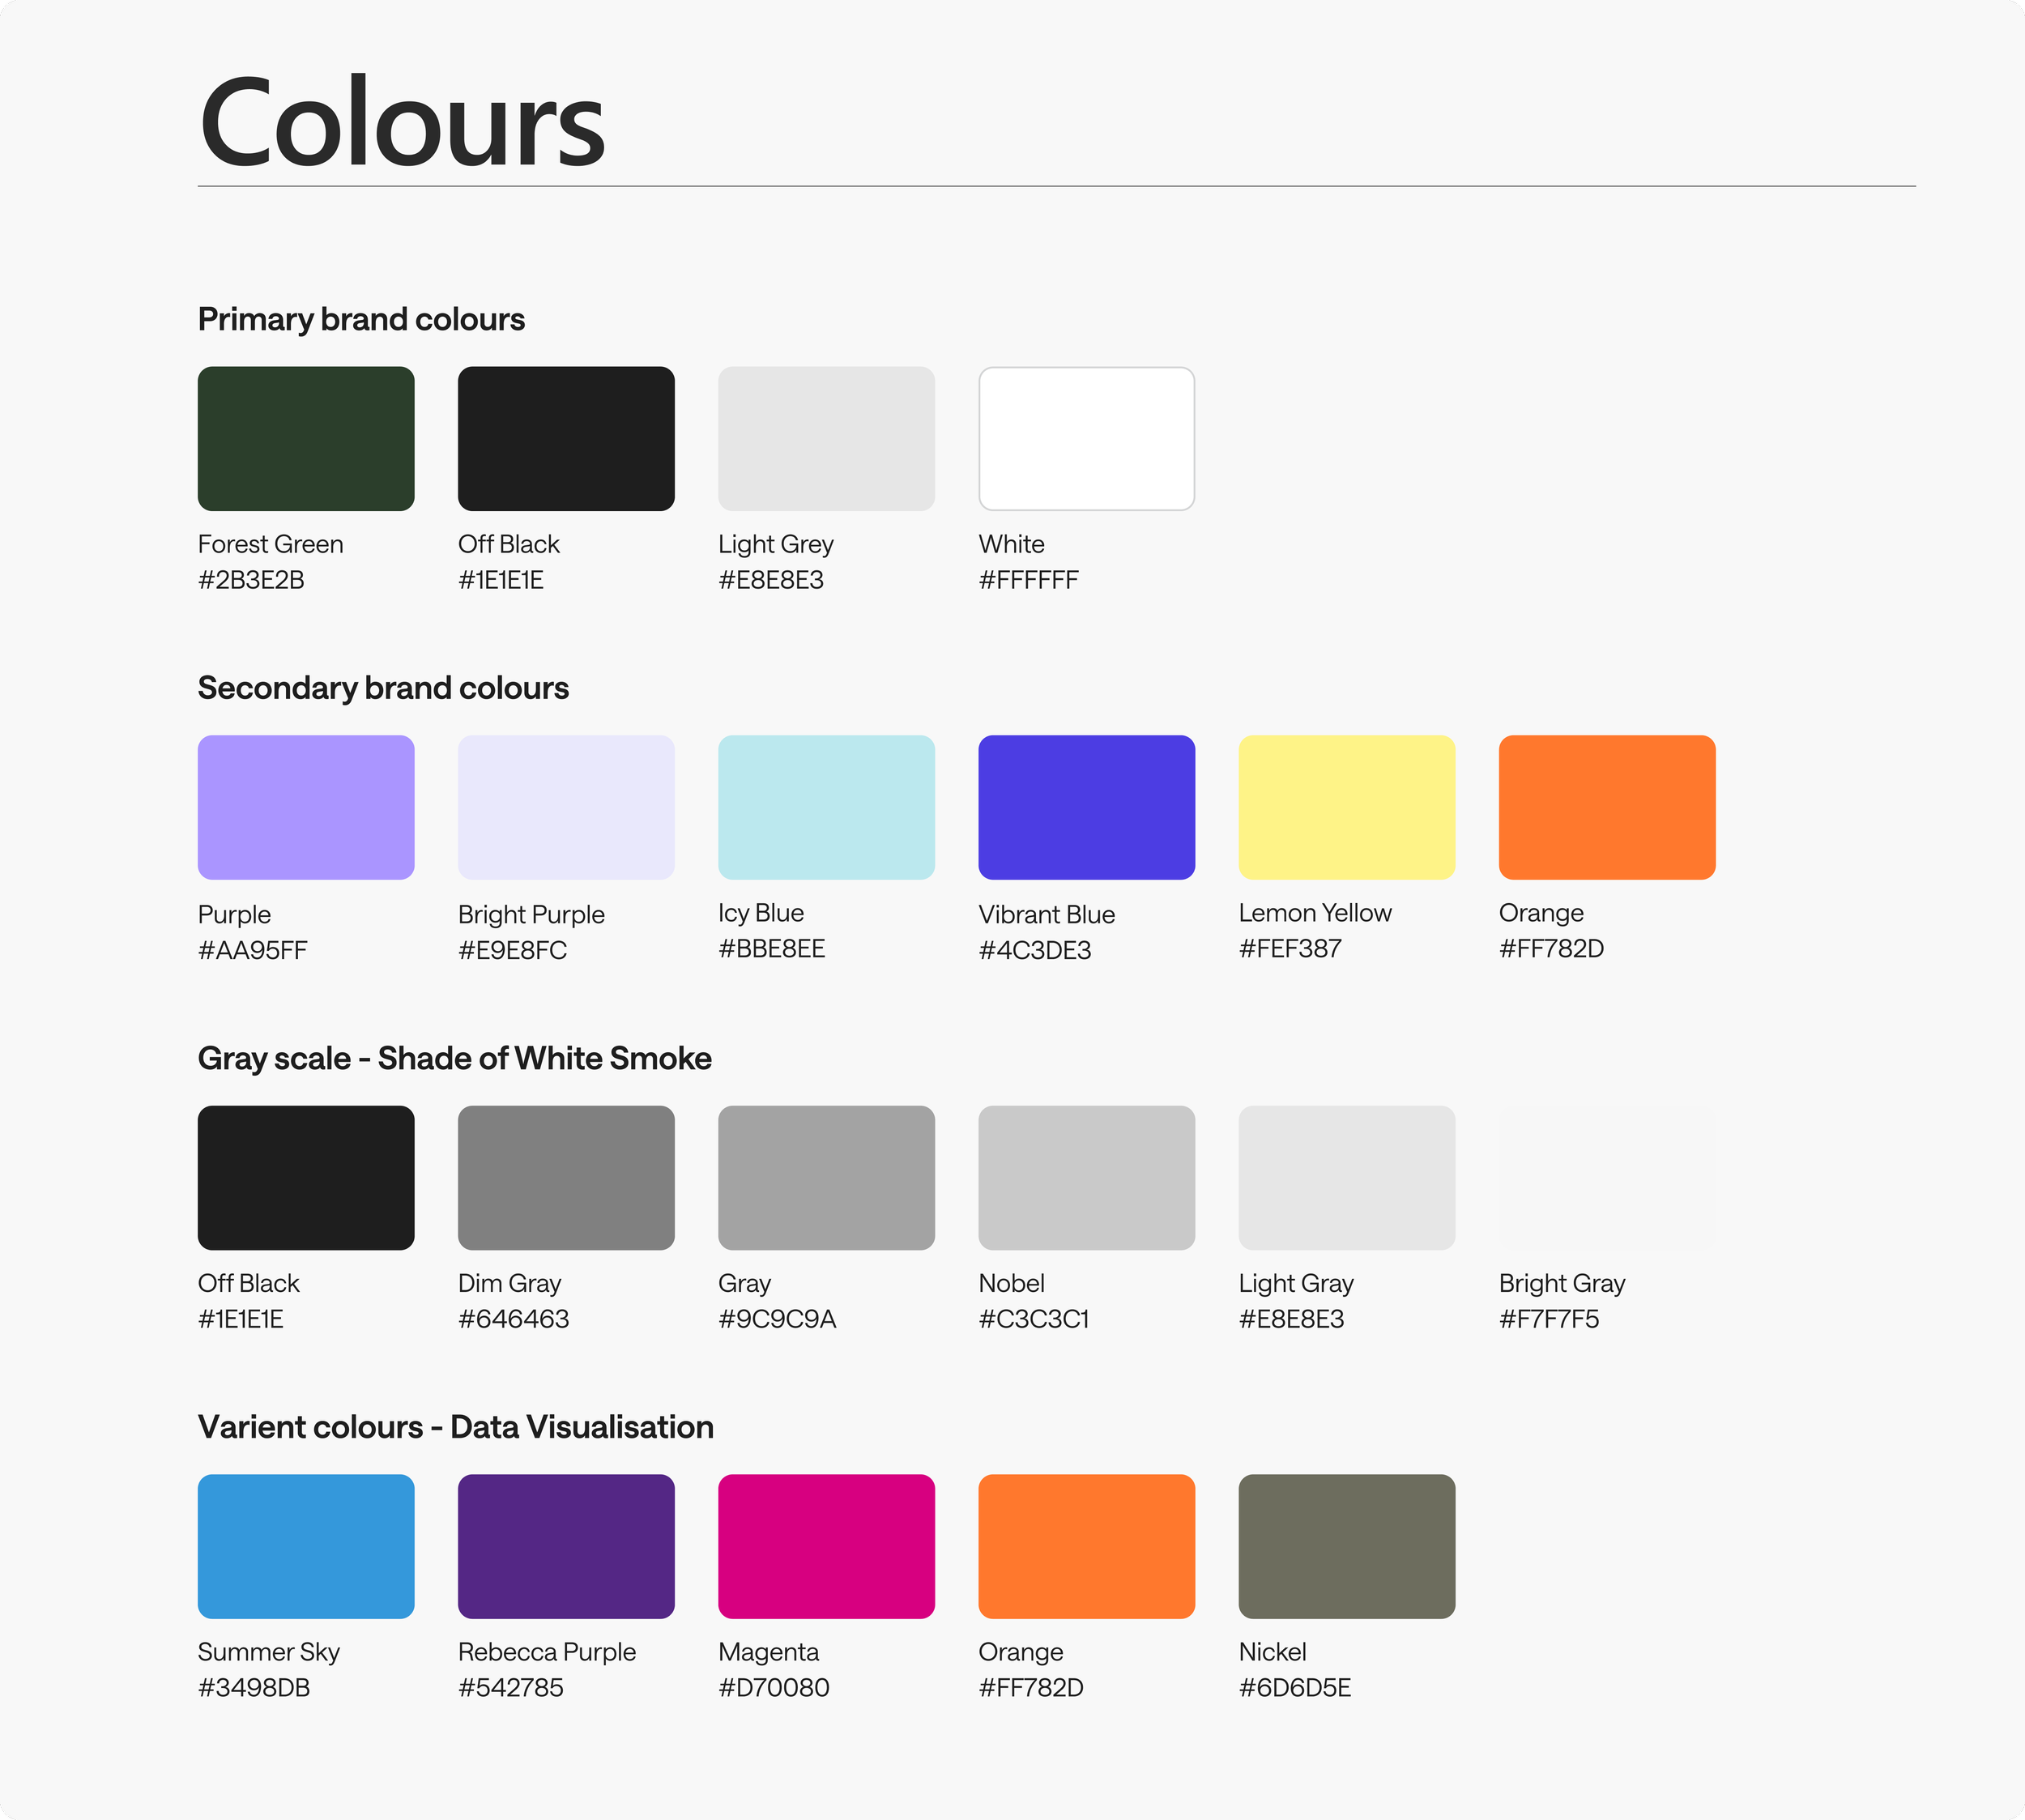Select the Bright Purple swatch
2025x1820 pixels.
coord(566,807)
